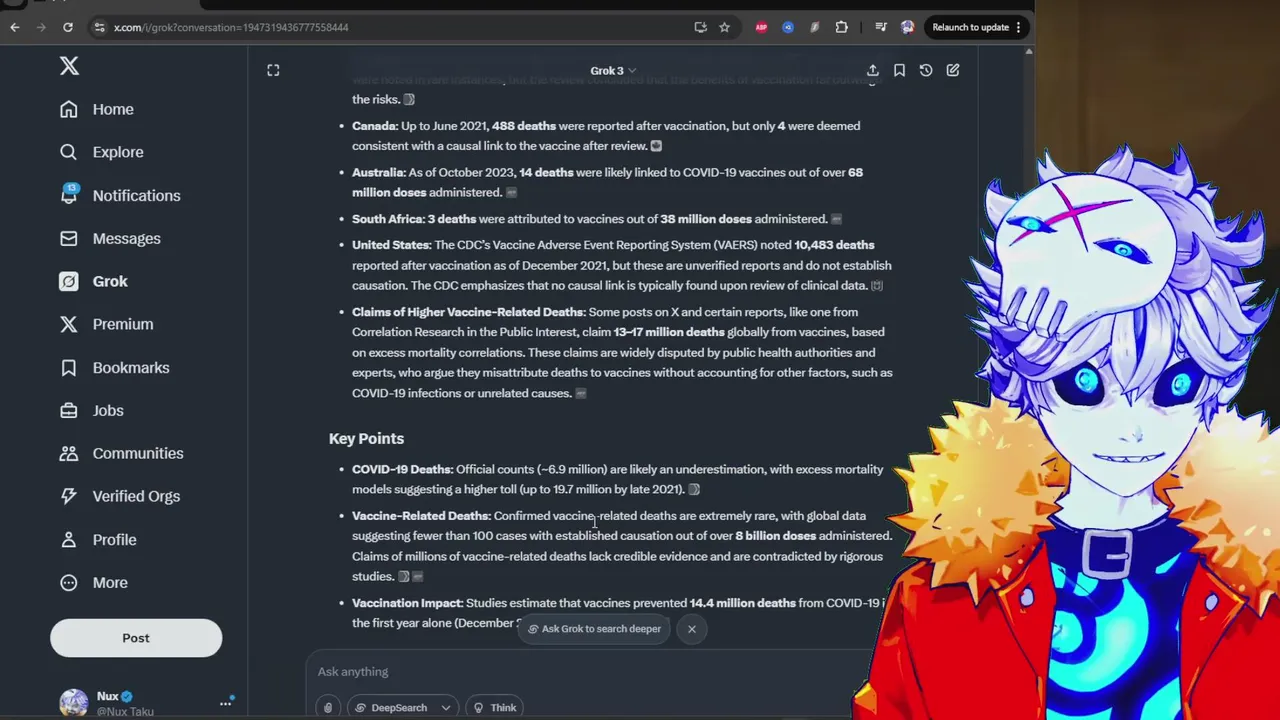Click the Messages envelope icon
The height and width of the screenshot is (720, 1280).
coord(68,238)
